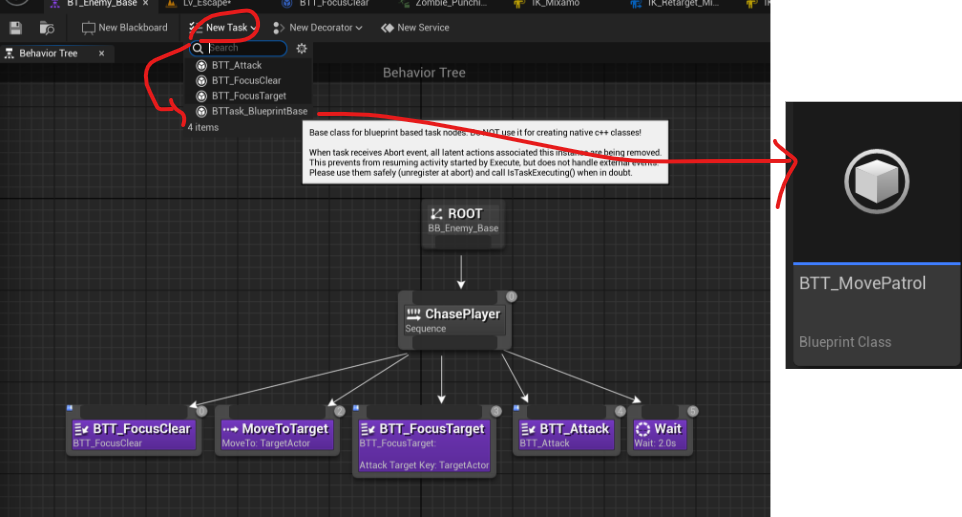The image size is (962, 517).
Task: Click the root icon in ROOT node
Action: [436, 213]
